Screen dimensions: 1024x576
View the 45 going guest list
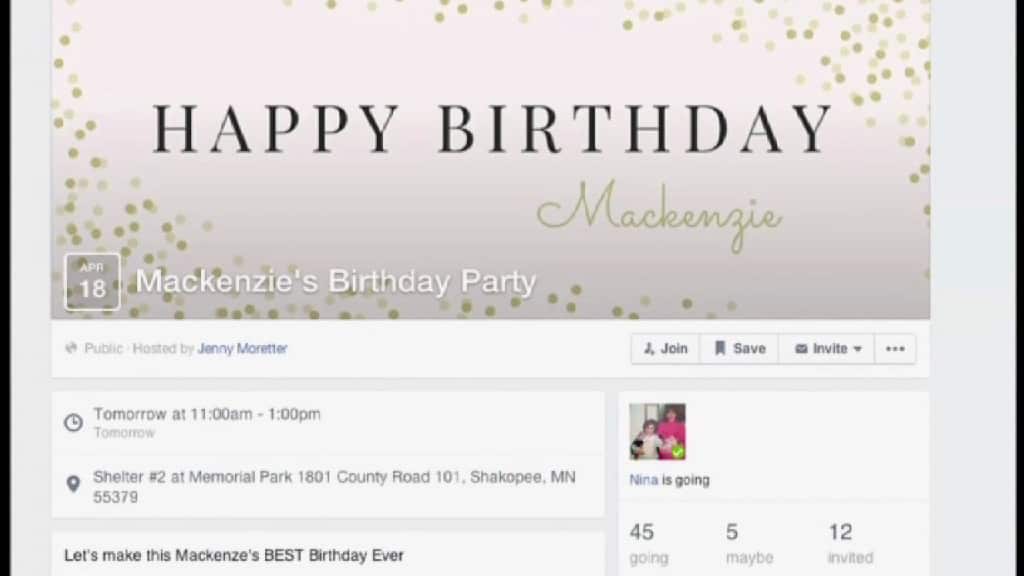(x=648, y=543)
